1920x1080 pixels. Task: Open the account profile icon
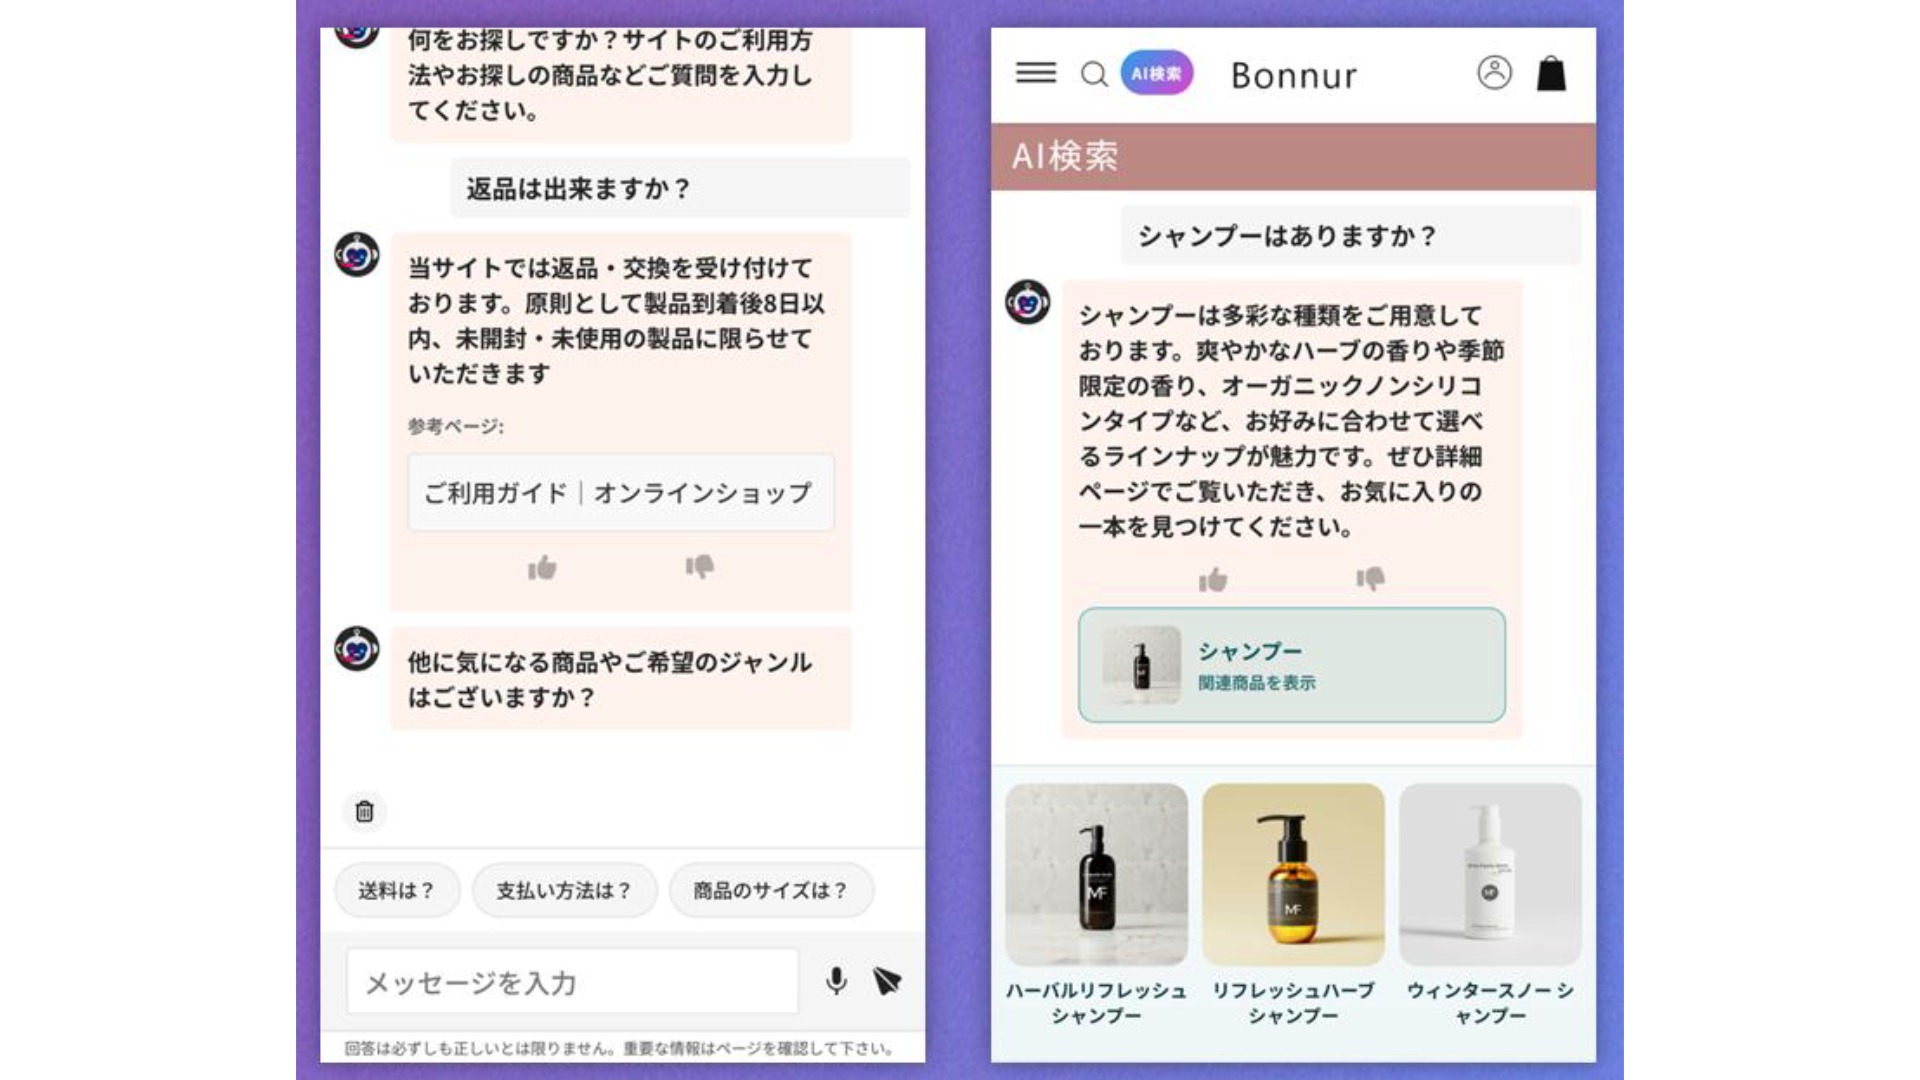[x=1492, y=73]
